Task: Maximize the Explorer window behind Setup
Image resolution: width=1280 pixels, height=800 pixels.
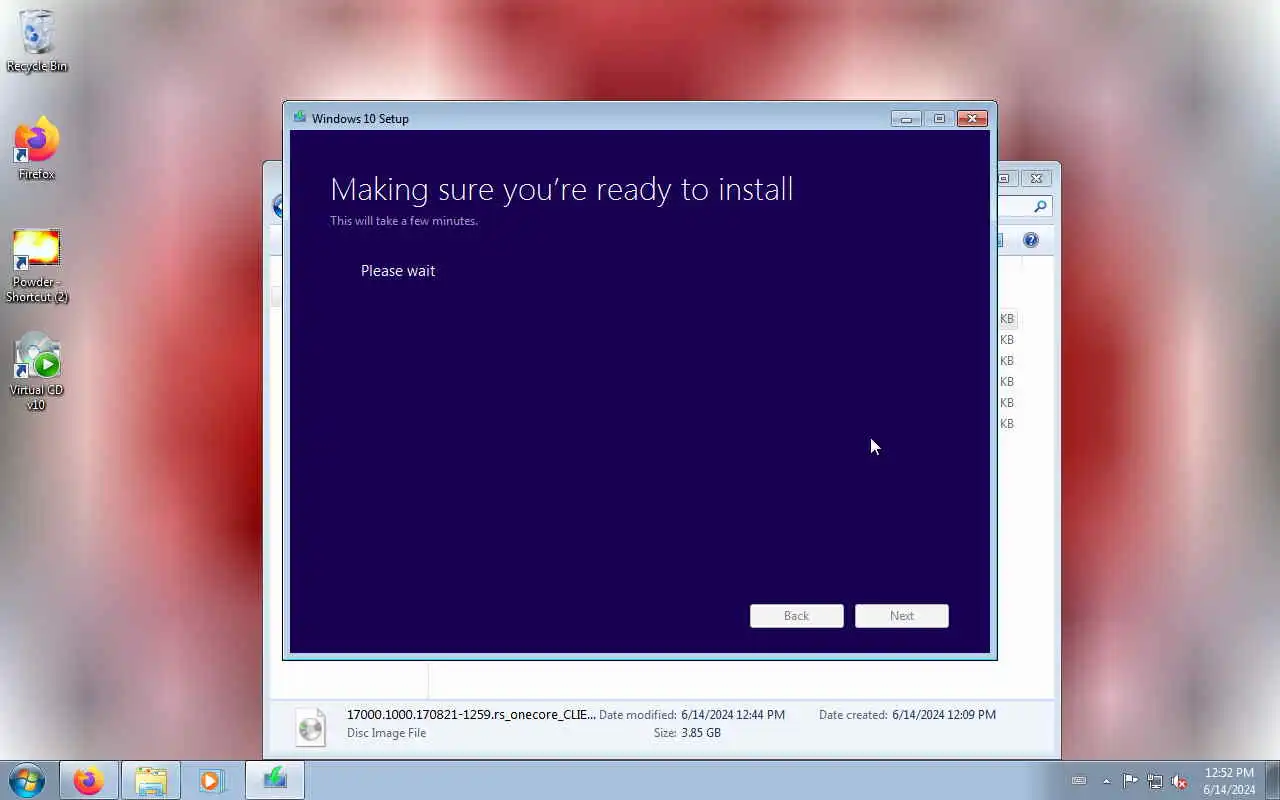Action: point(1004,178)
